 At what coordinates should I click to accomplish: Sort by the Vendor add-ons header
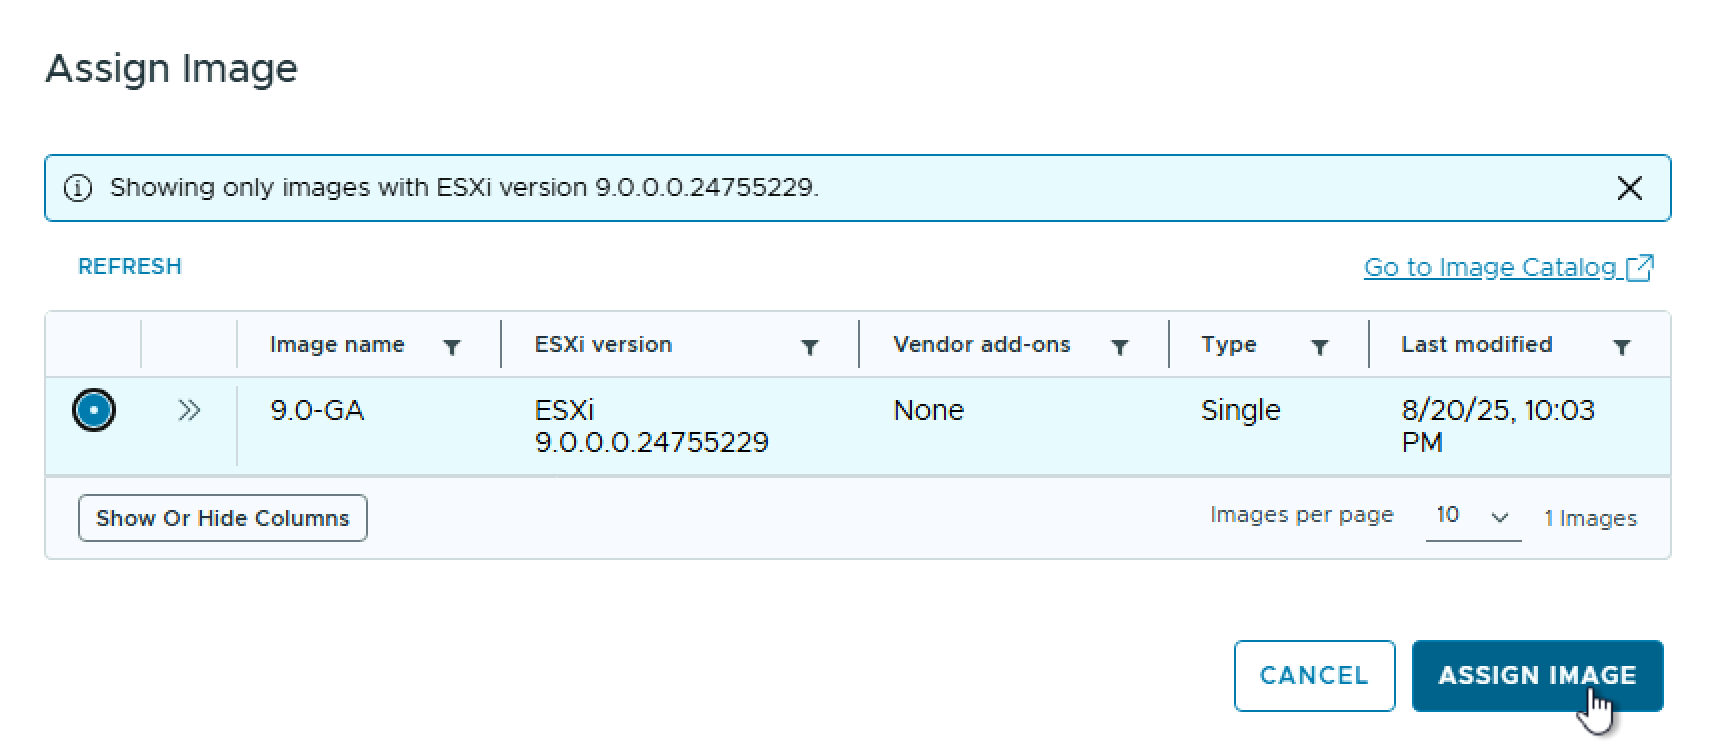[x=981, y=345]
